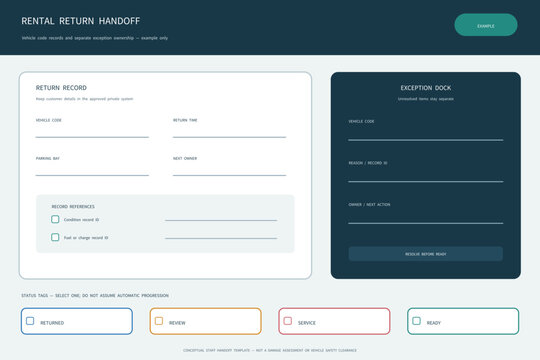Check the Condition record ID checkbox

tap(55, 219)
